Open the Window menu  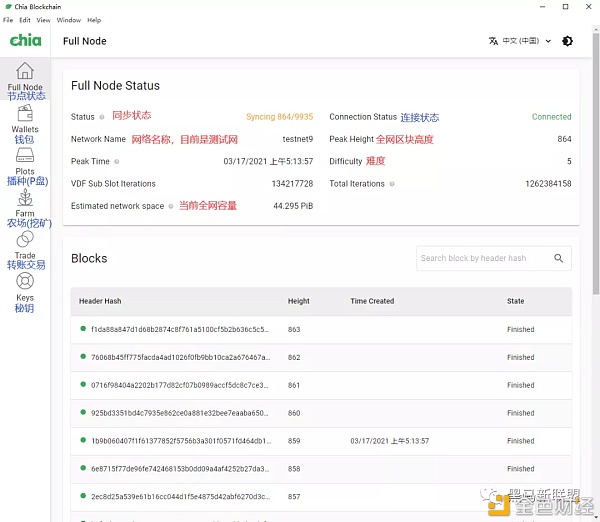(69, 20)
